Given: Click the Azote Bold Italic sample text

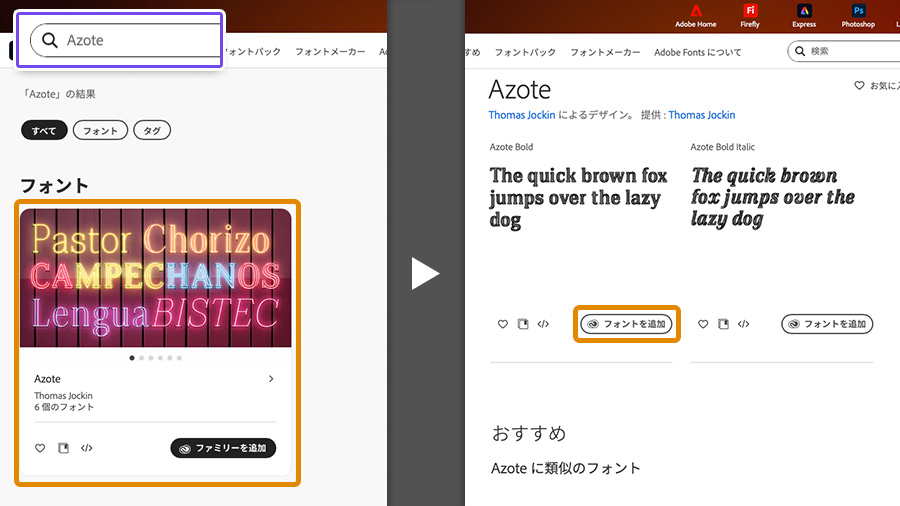Looking at the screenshot, I should coord(773,197).
